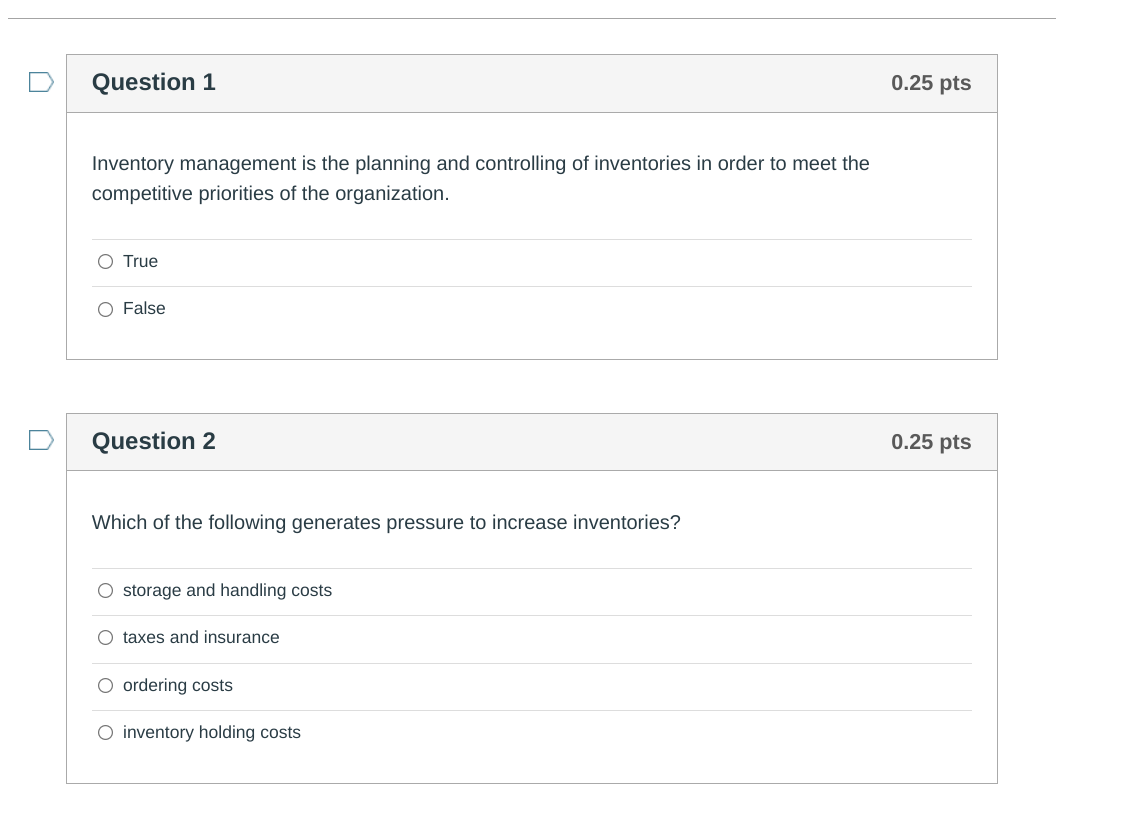
Task: Click the divider line above the True option
Action: point(530,238)
